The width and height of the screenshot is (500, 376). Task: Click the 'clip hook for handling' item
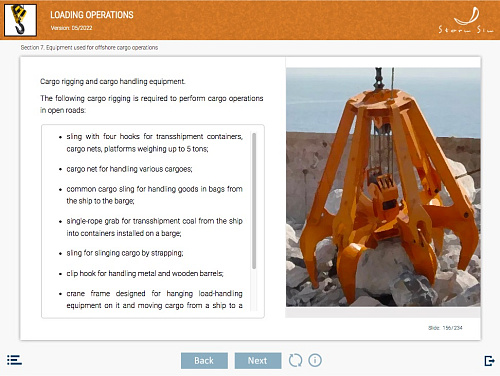[x=145, y=273]
